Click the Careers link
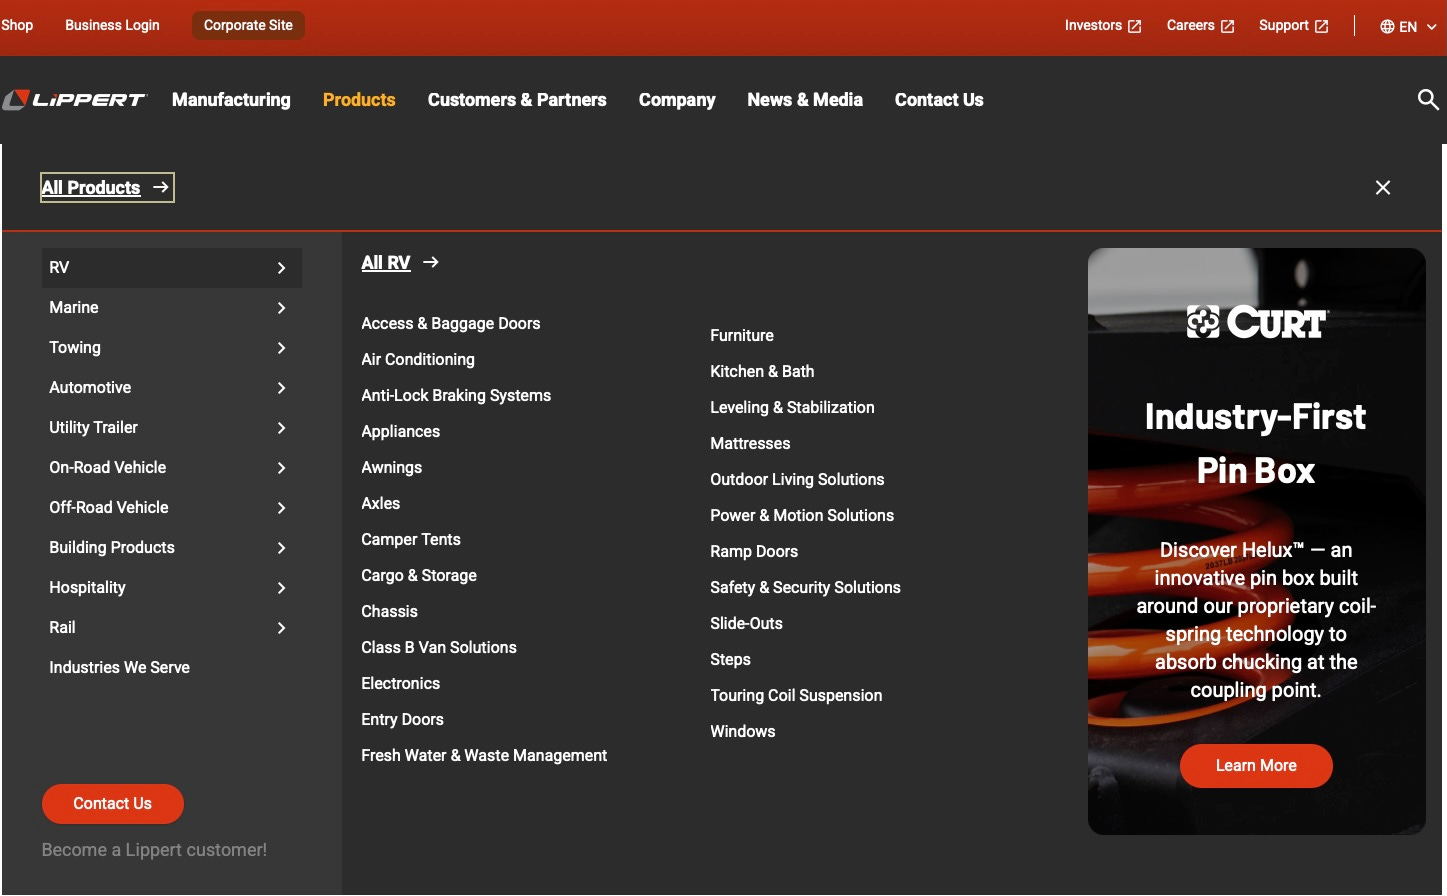 [1190, 25]
